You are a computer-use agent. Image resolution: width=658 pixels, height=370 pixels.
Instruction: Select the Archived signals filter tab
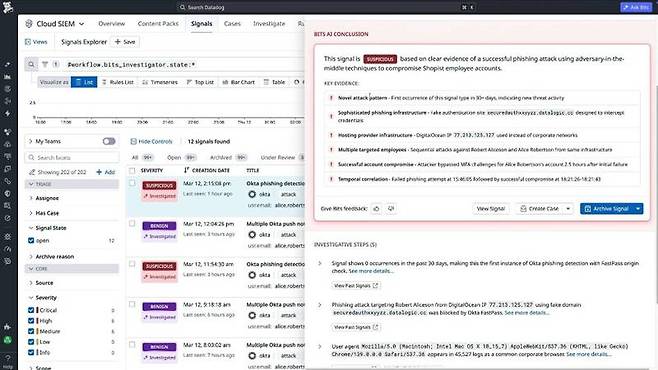pos(228,157)
